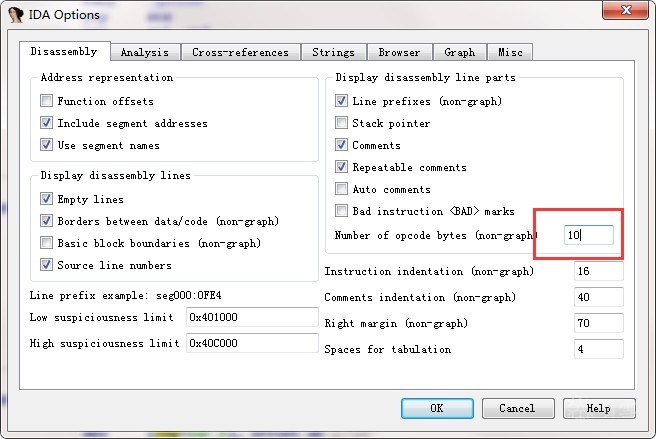Enable Auto comments checkbox
Screen dimensions: 656x439
click(x=341, y=189)
